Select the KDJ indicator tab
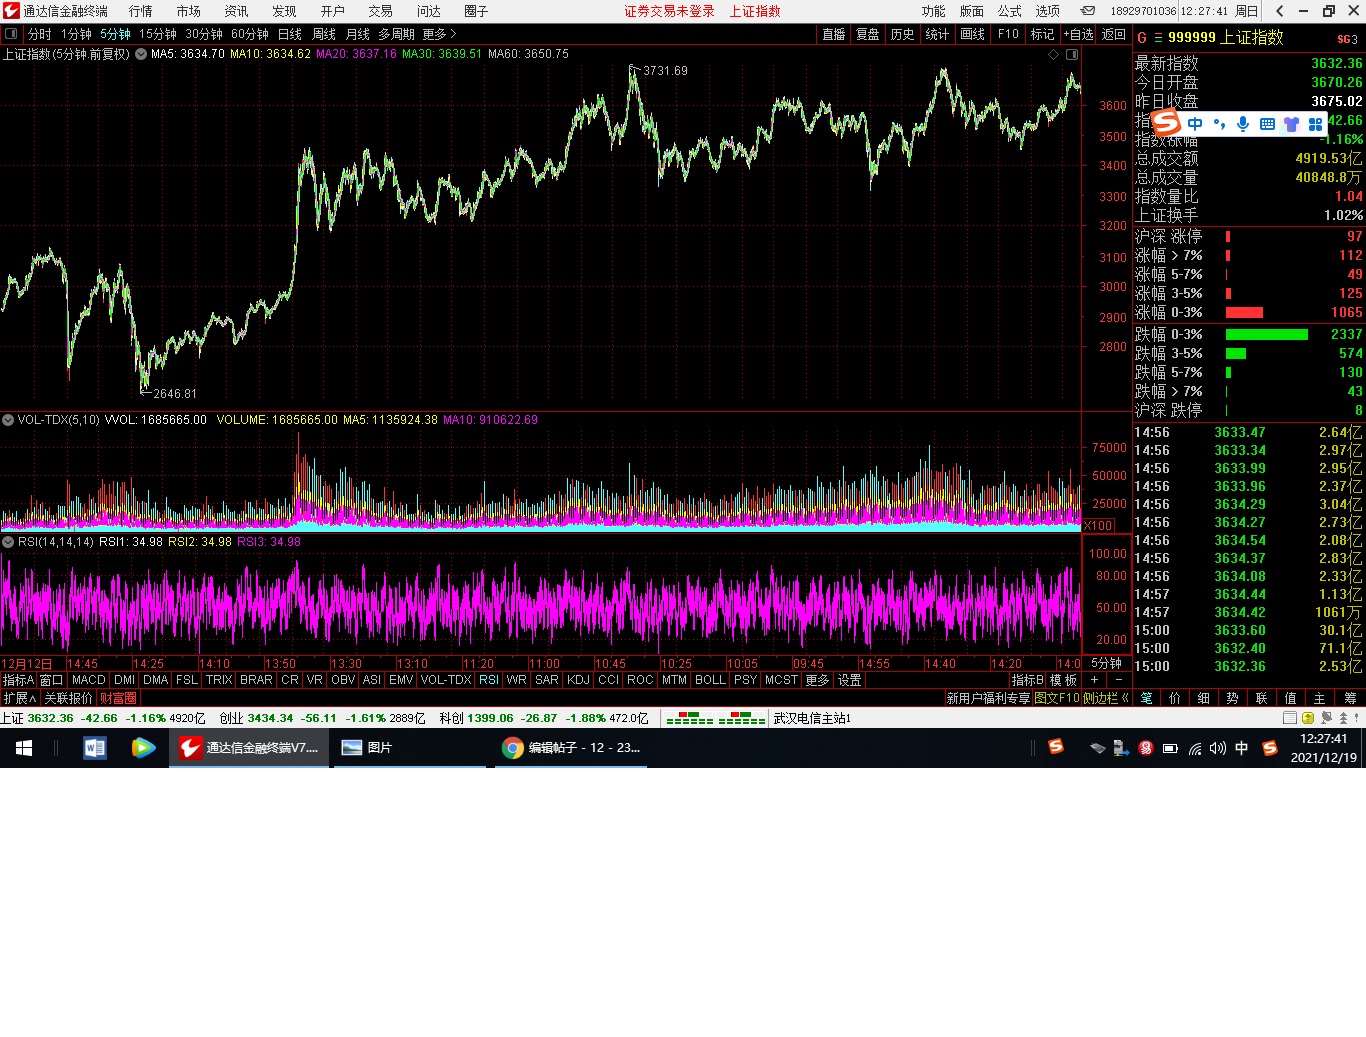 pyautogui.click(x=578, y=680)
